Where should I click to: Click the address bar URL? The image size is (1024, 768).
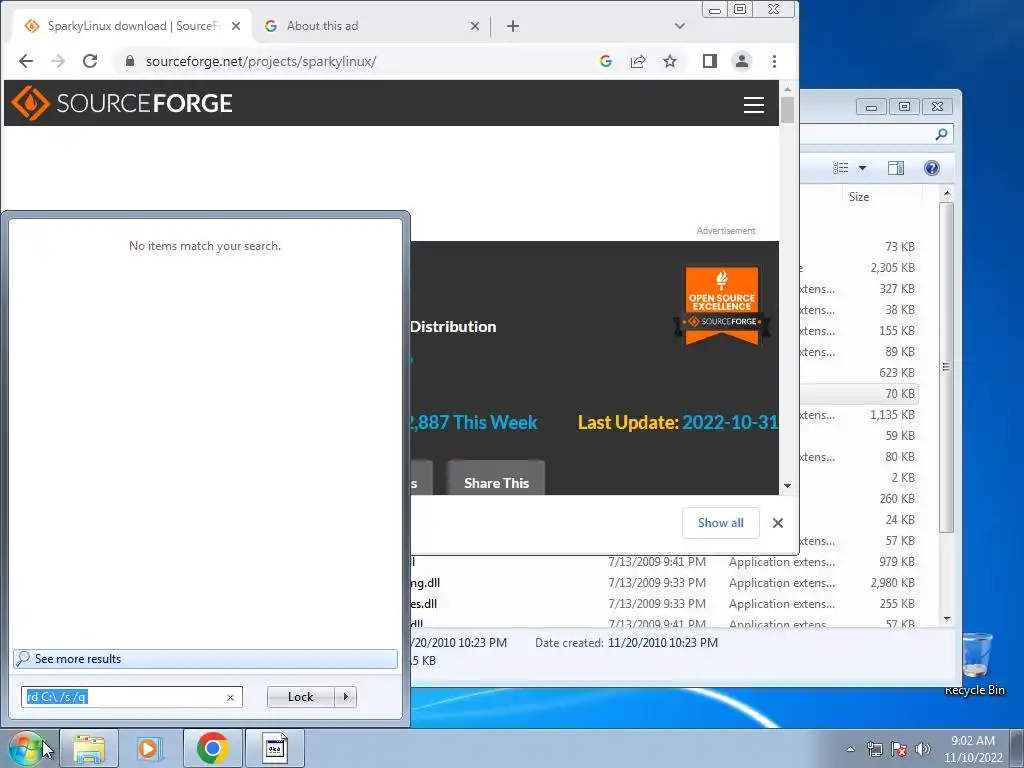261,61
